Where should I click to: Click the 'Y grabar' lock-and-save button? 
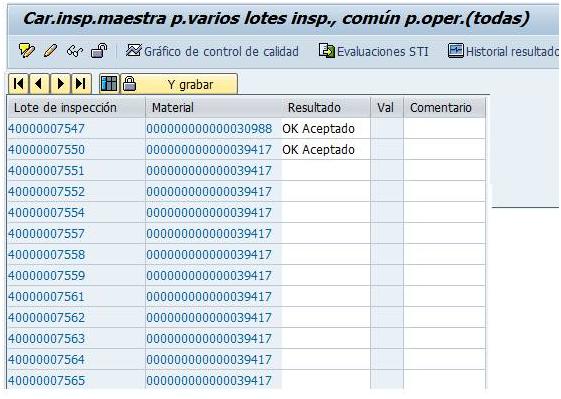point(179,84)
